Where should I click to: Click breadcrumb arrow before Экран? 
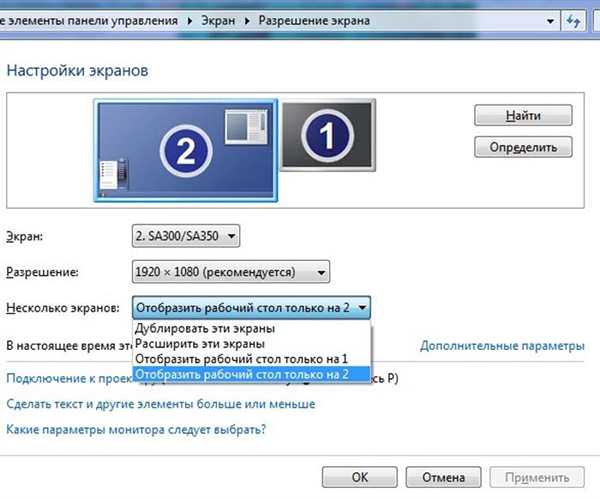[x=190, y=21]
